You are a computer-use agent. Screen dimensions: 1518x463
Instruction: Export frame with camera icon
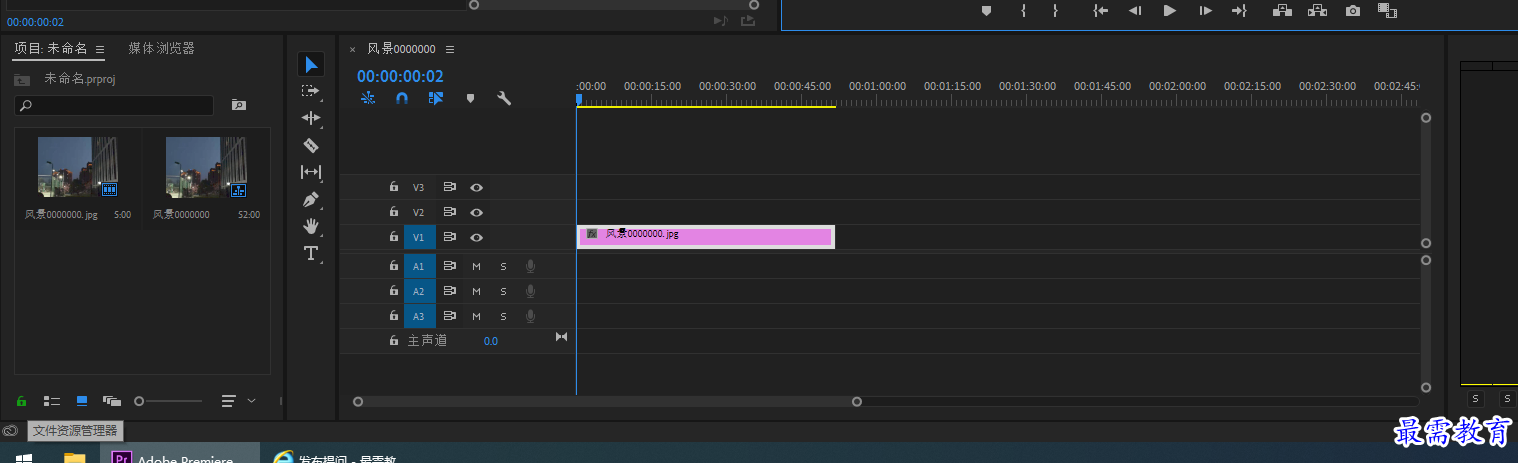coord(1353,10)
